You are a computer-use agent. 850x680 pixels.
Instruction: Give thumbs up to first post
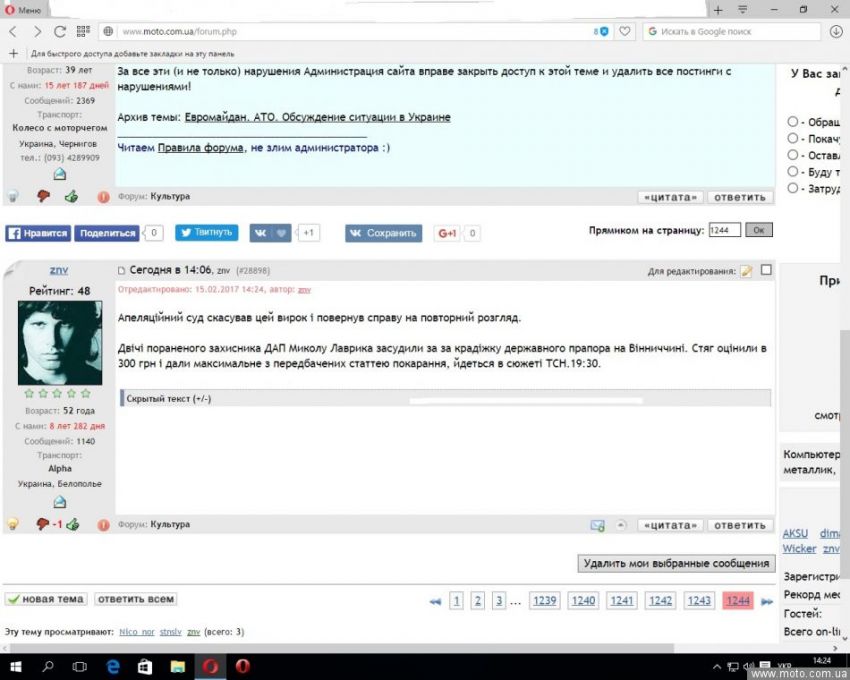(72, 196)
